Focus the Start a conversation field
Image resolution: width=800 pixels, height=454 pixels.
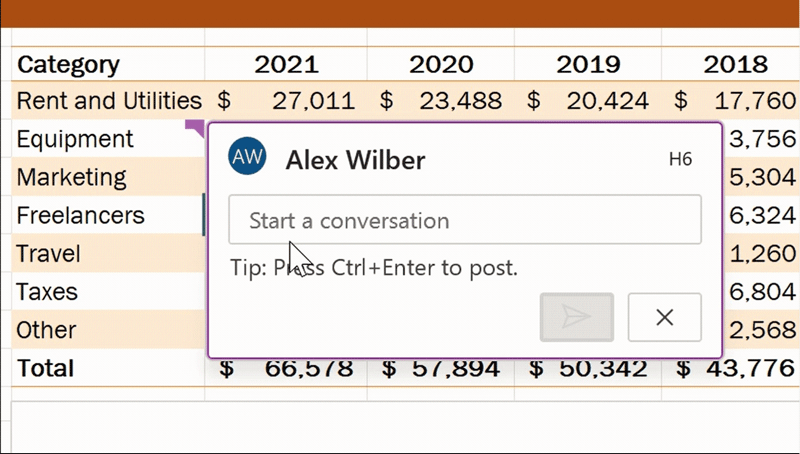tap(465, 219)
